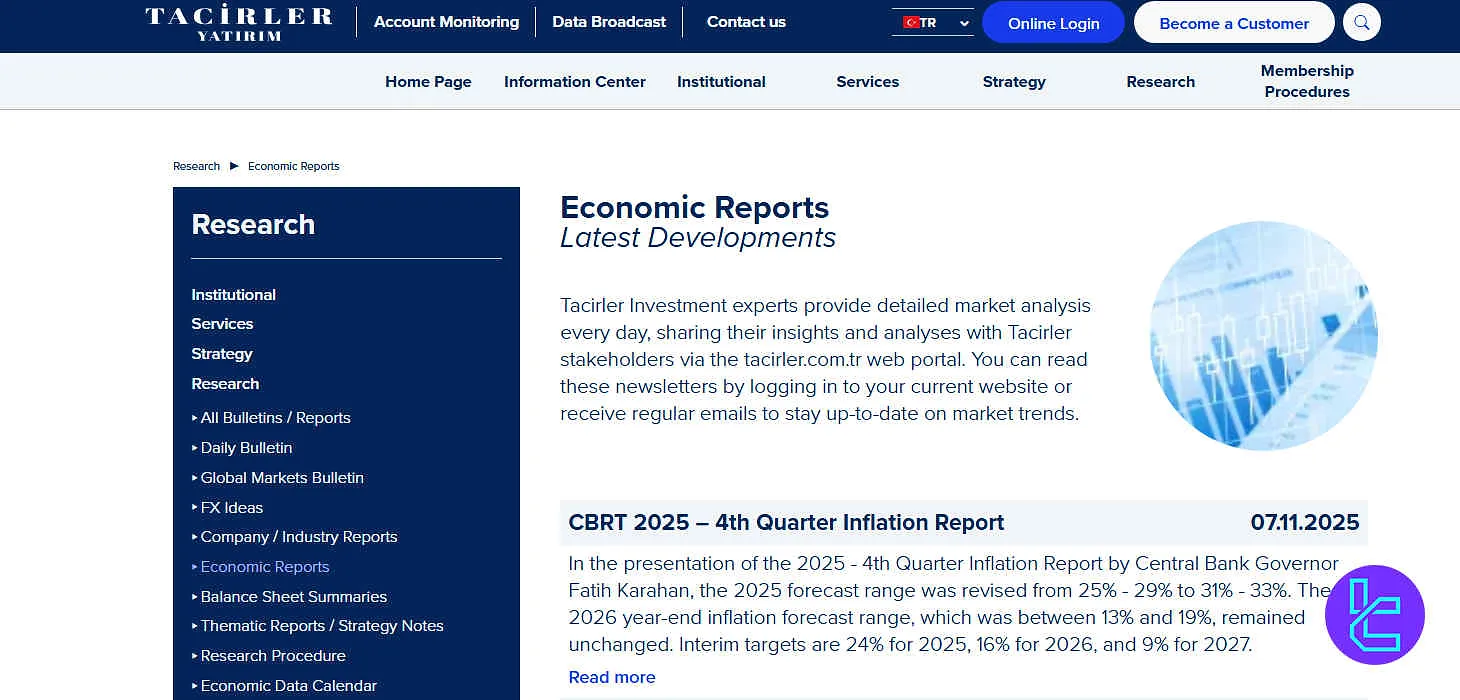Open Membership Procedures menu
This screenshot has height=700, width=1460.
(1306, 81)
